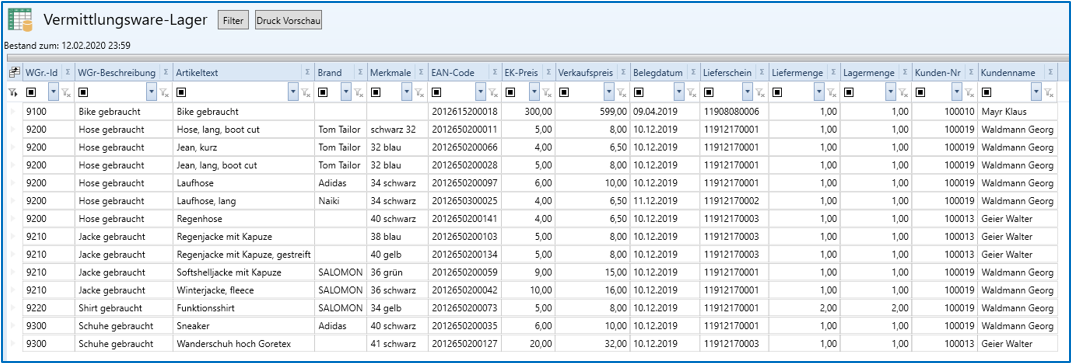The height and width of the screenshot is (364, 1072).
Task: Expand the Artikeltext filter value dropdown
Action: [294, 92]
